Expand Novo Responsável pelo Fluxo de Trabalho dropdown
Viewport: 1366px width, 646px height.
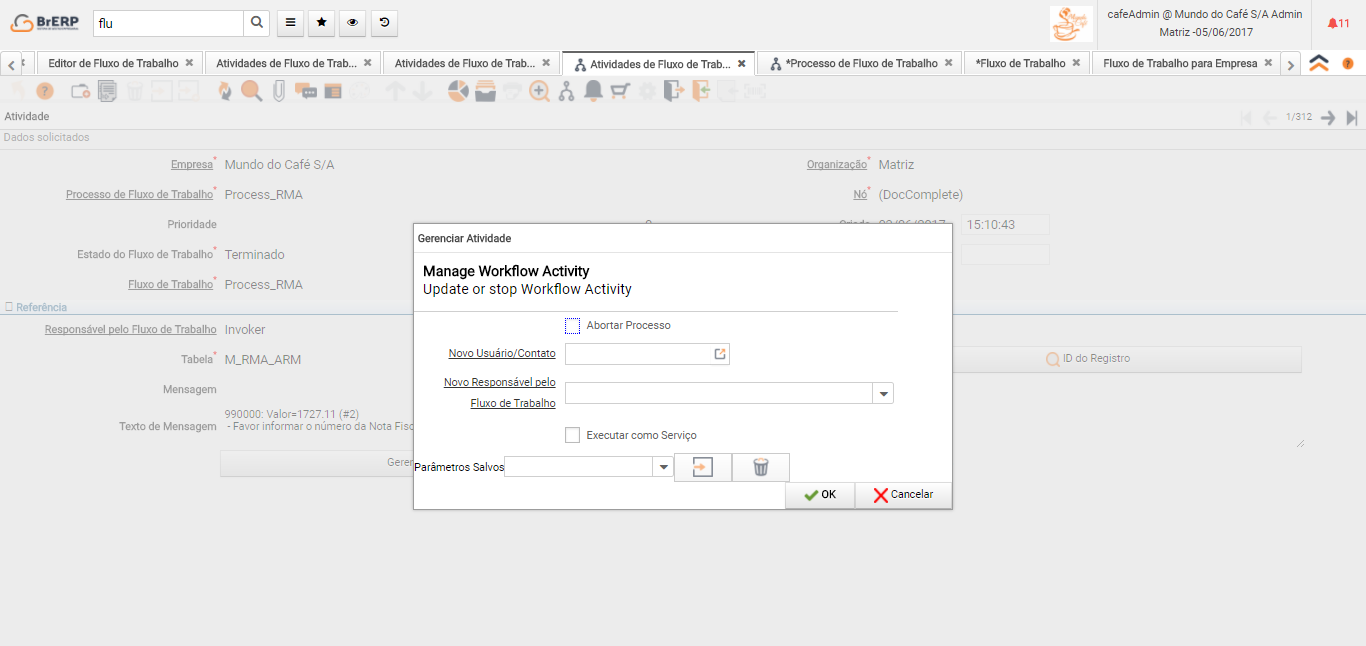tap(884, 394)
